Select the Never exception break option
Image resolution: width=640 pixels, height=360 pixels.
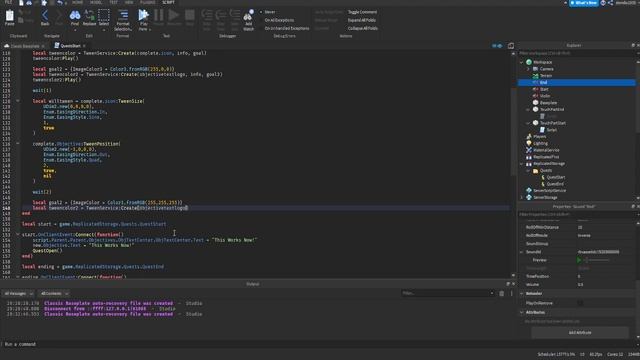tap(269, 12)
